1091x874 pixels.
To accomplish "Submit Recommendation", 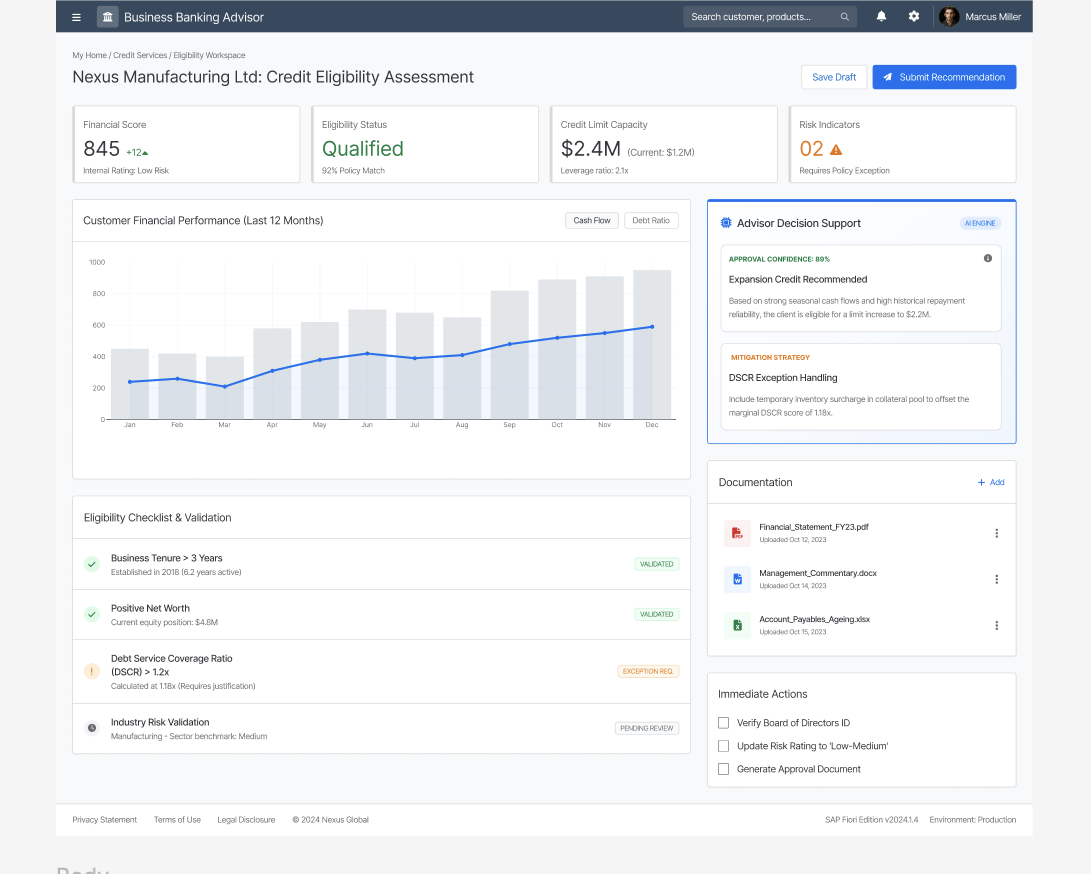I will (944, 77).
